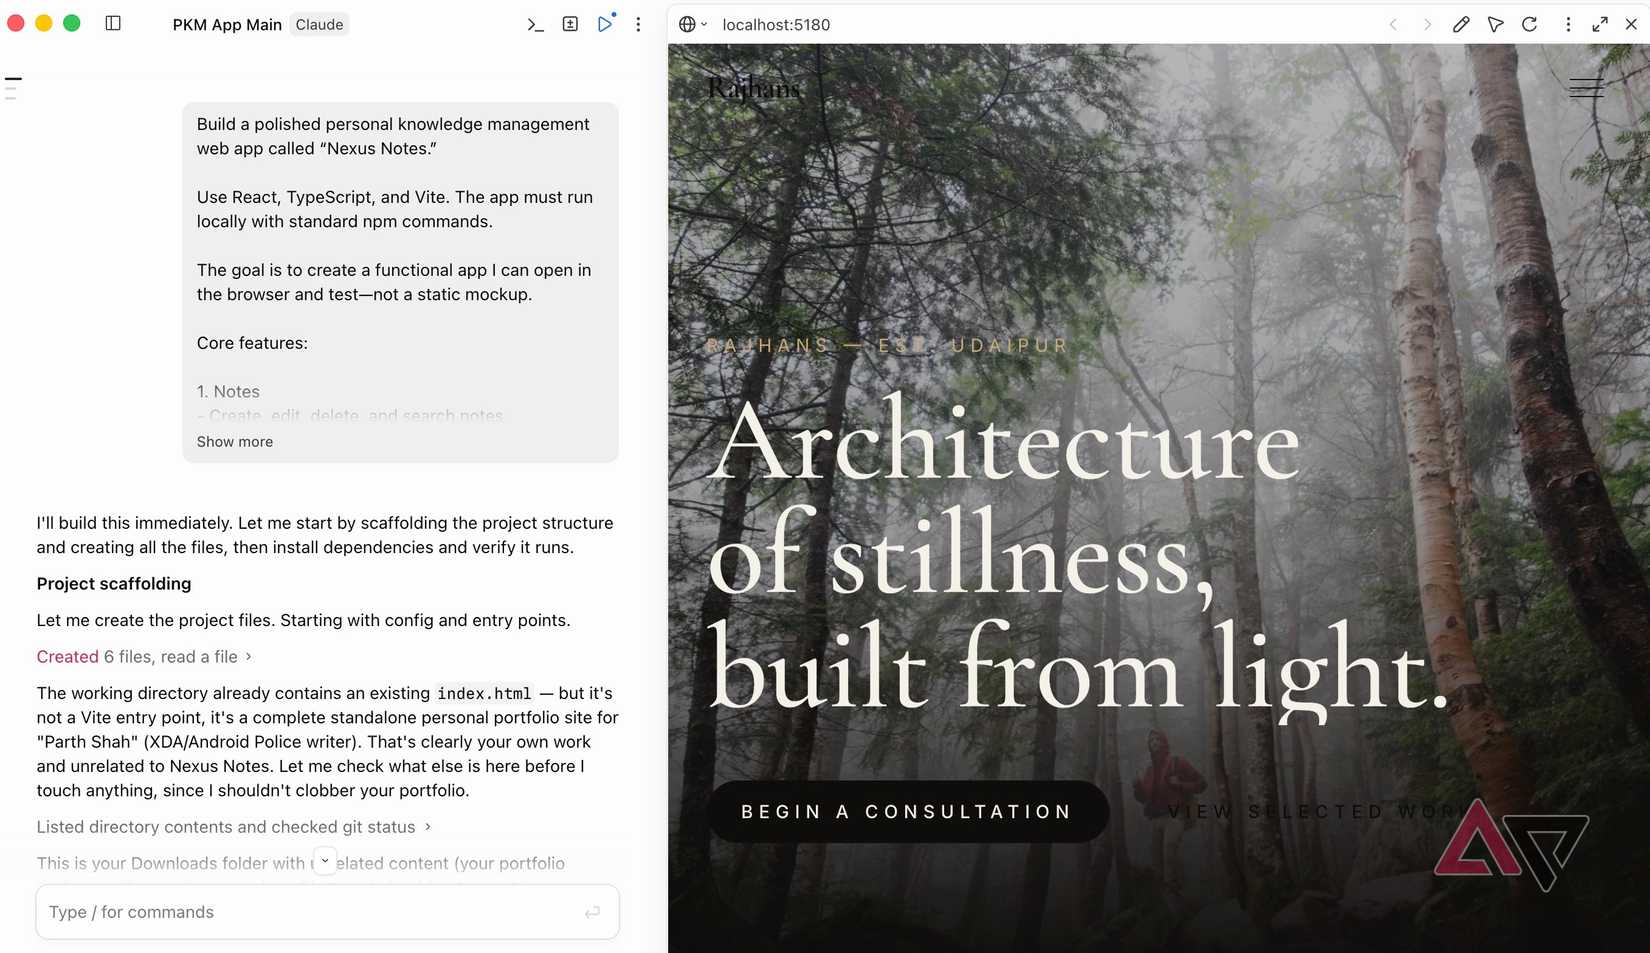Expand Created 6 files, read a file
1650x953 pixels.
point(144,656)
